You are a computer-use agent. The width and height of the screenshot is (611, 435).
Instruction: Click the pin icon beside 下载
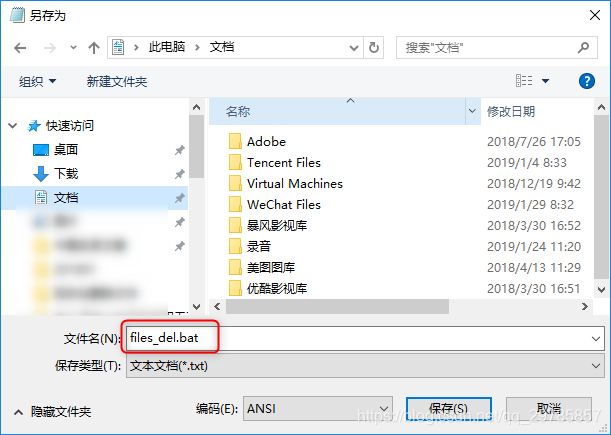tap(179, 174)
